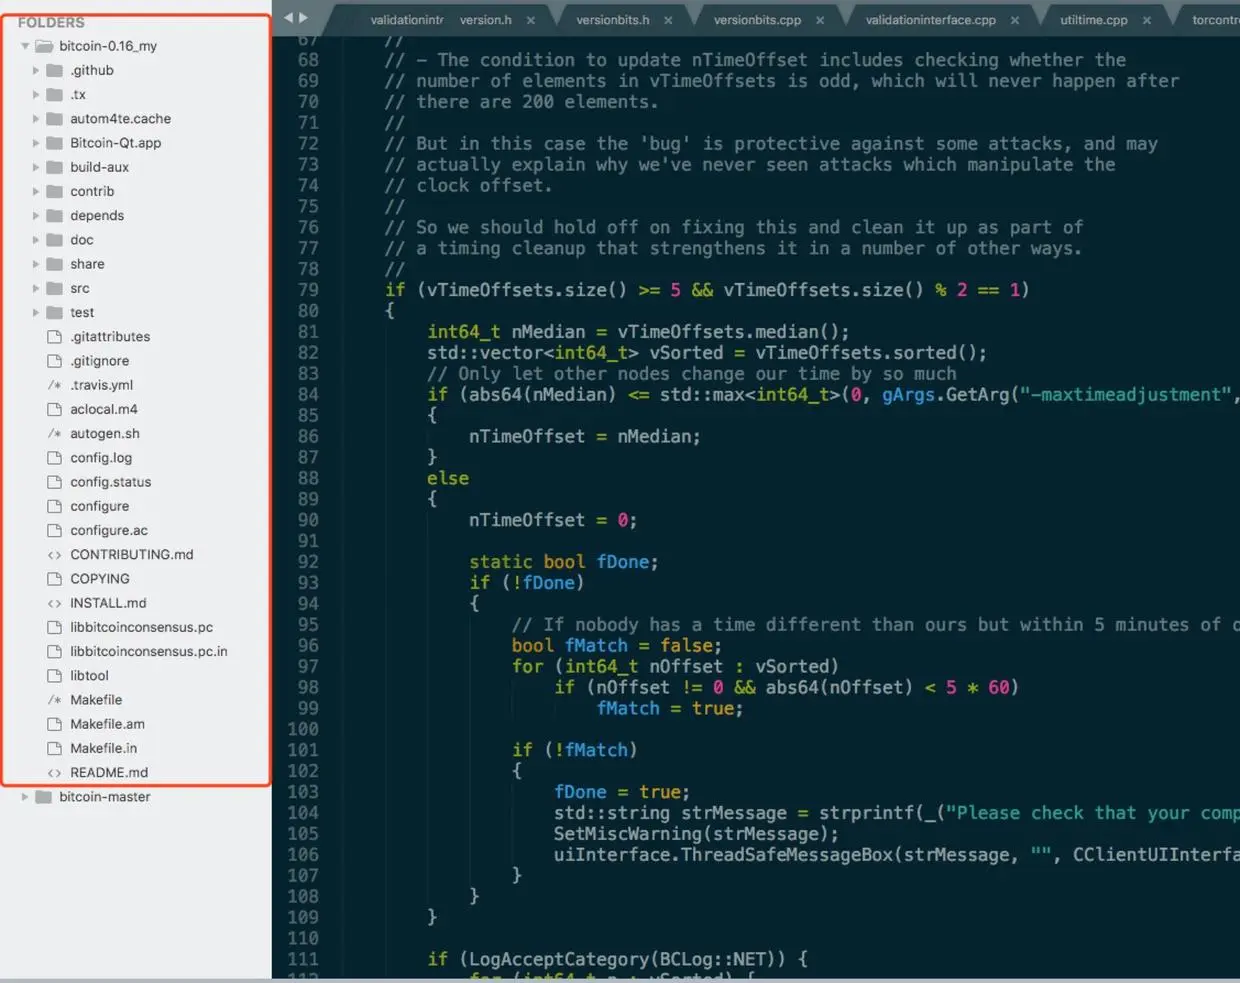Click the FOLDERS sidebar heading
The width and height of the screenshot is (1240, 983).
(51, 22)
